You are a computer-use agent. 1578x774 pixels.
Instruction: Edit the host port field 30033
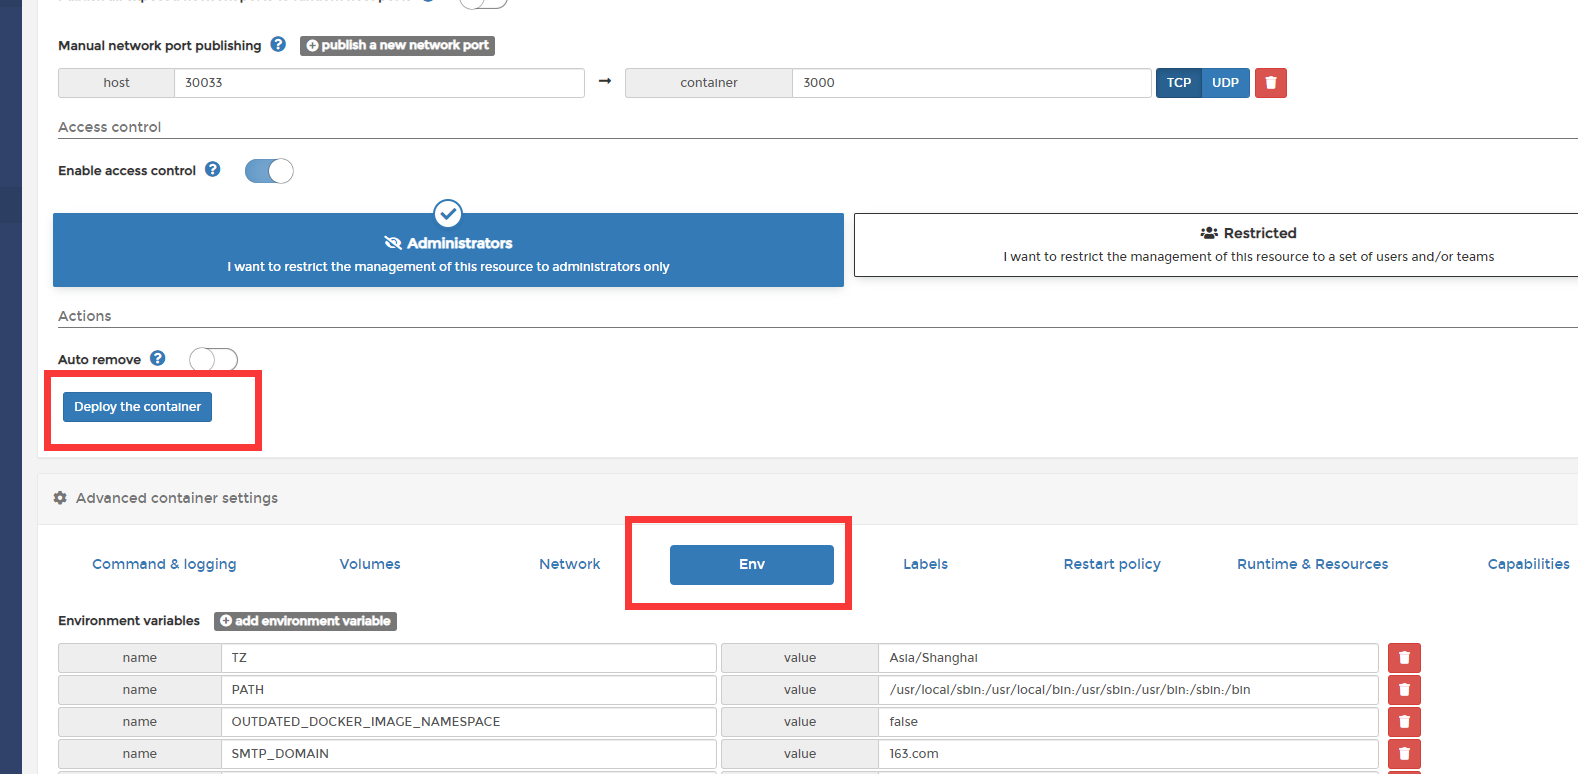coord(379,83)
